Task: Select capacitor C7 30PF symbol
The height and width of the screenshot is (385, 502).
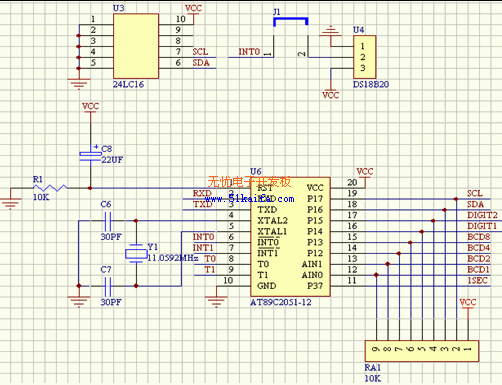Action: tap(108, 286)
